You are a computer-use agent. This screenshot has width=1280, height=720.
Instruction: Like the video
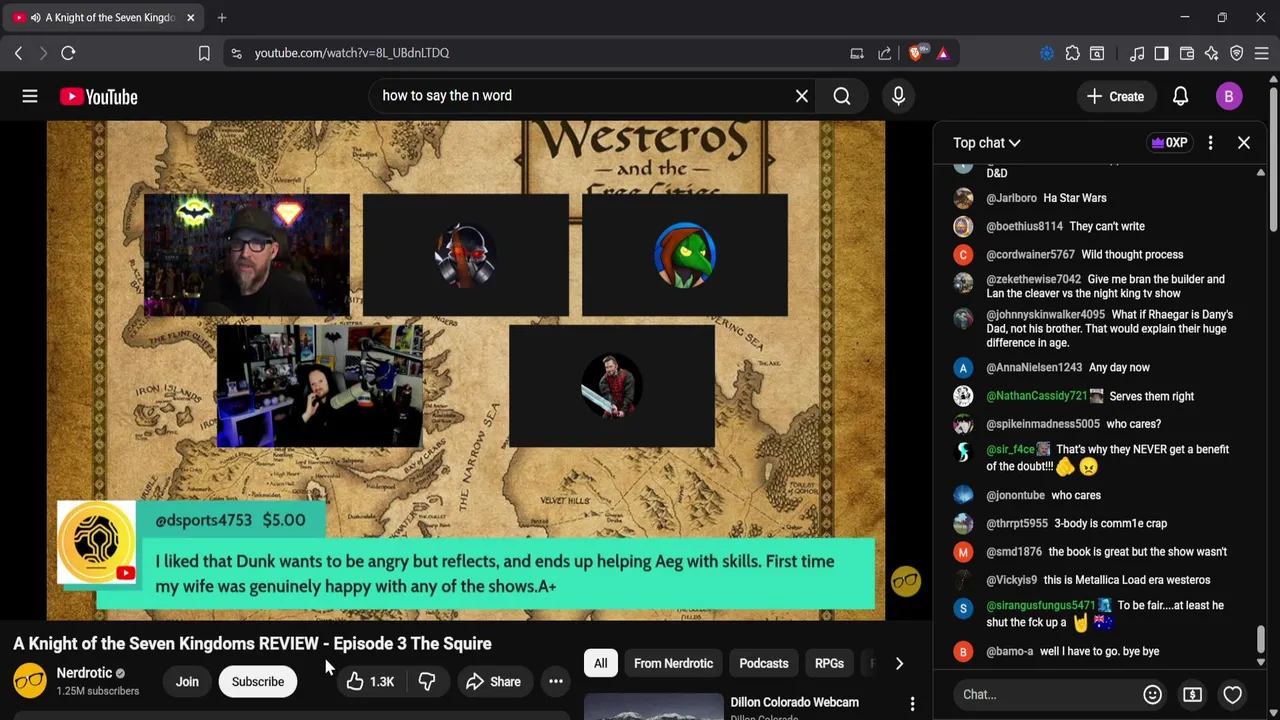pyautogui.click(x=370, y=682)
